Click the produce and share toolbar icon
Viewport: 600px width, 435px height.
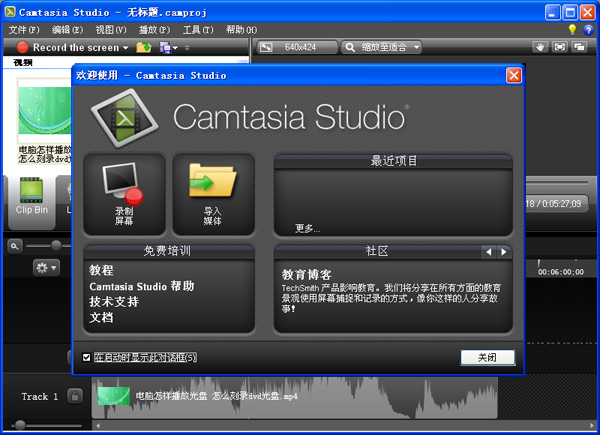165,47
